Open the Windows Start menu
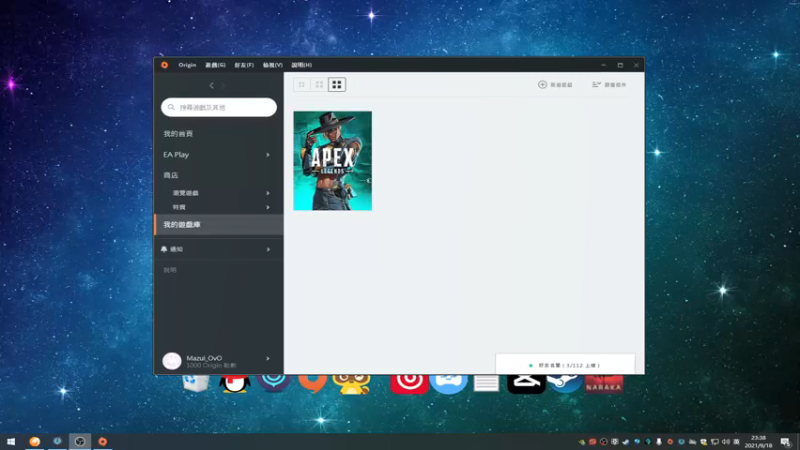This screenshot has width=800, height=450. 11,441
